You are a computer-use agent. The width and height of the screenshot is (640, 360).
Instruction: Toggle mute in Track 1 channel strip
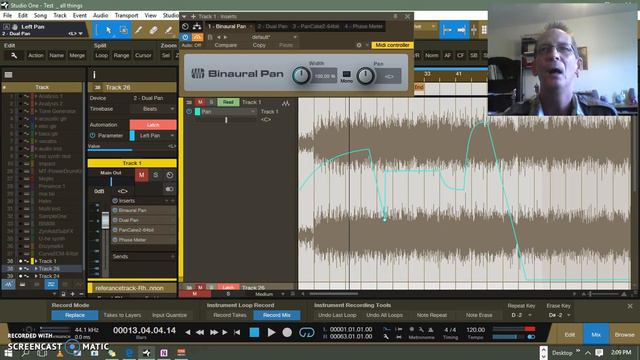pyautogui.click(x=142, y=175)
